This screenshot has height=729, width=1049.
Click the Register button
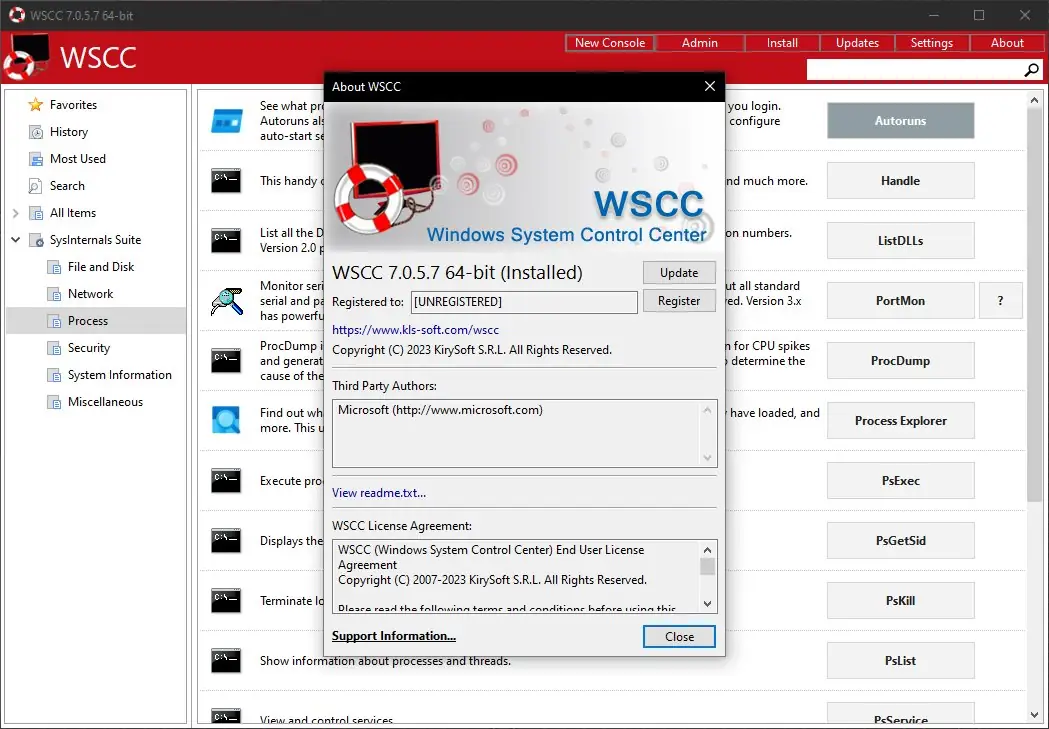679,300
